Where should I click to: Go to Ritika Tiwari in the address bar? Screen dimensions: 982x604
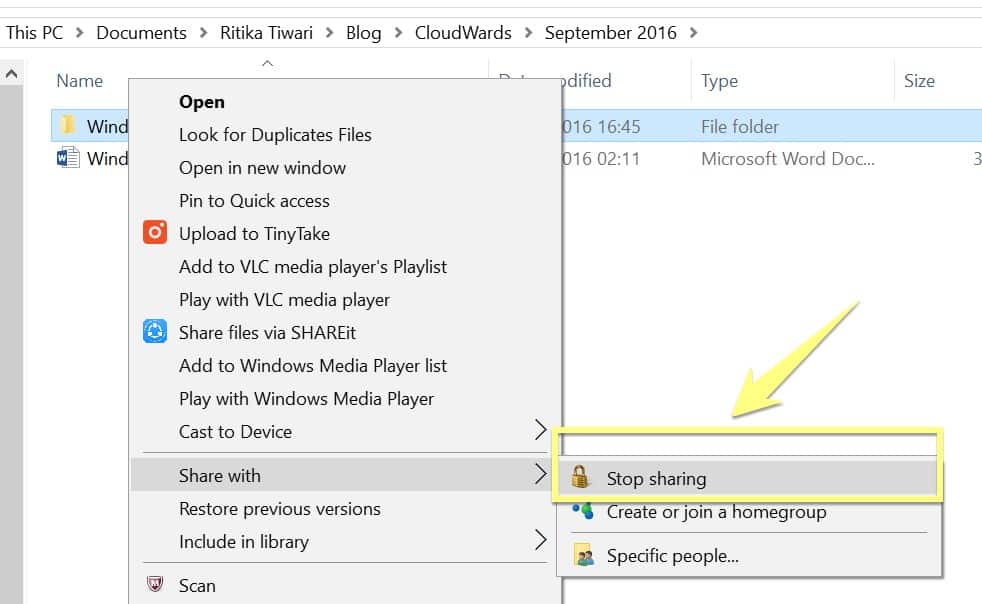point(266,33)
